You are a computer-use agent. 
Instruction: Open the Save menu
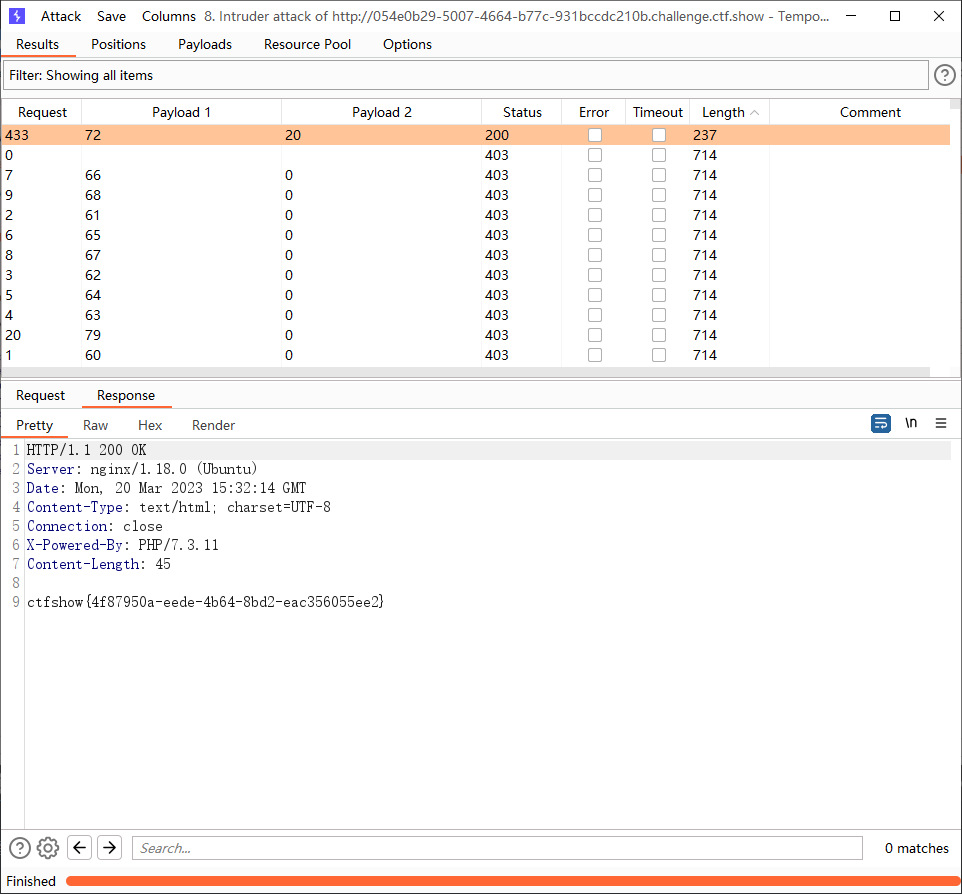click(x=111, y=17)
